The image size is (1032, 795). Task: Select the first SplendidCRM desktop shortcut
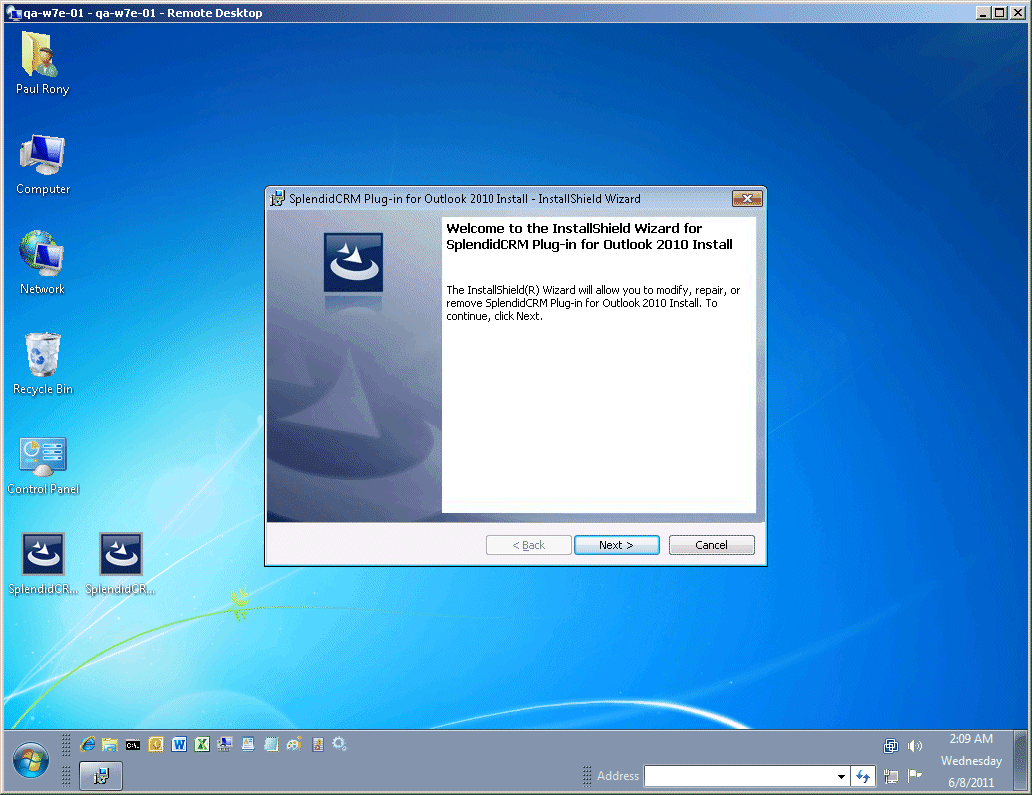pos(43,554)
